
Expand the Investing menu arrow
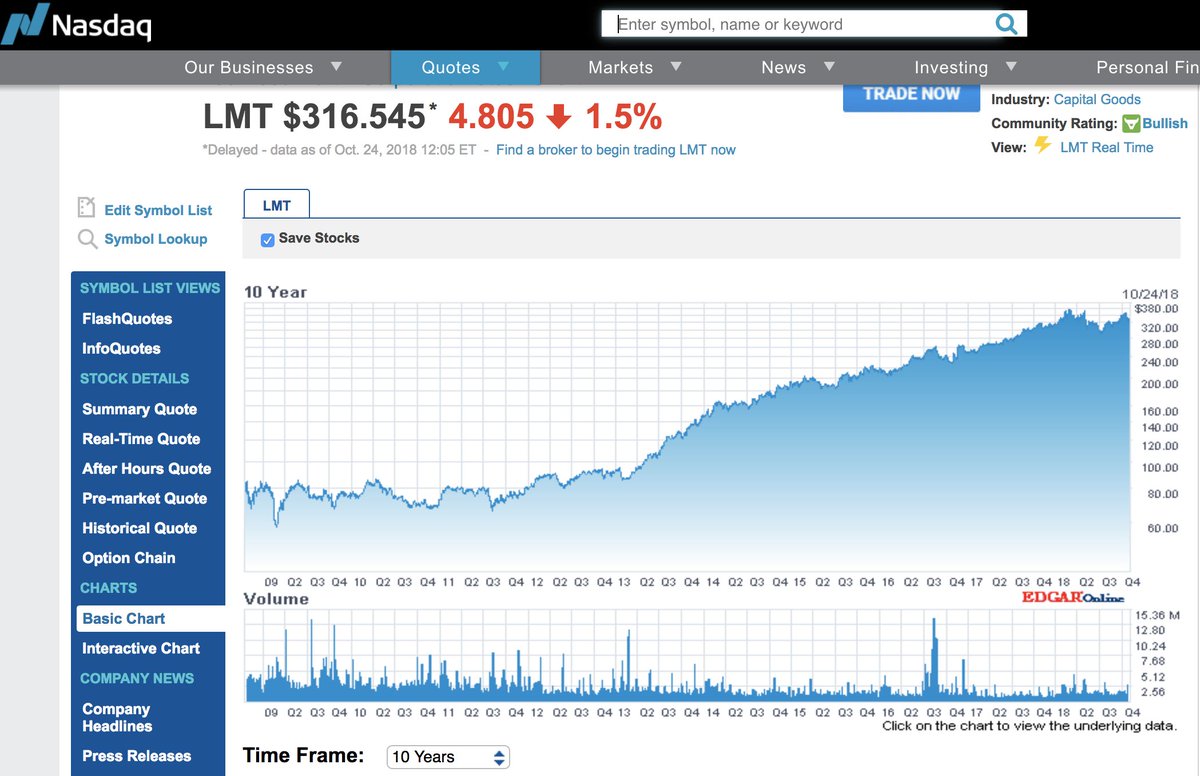click(x=1011, y=66)
